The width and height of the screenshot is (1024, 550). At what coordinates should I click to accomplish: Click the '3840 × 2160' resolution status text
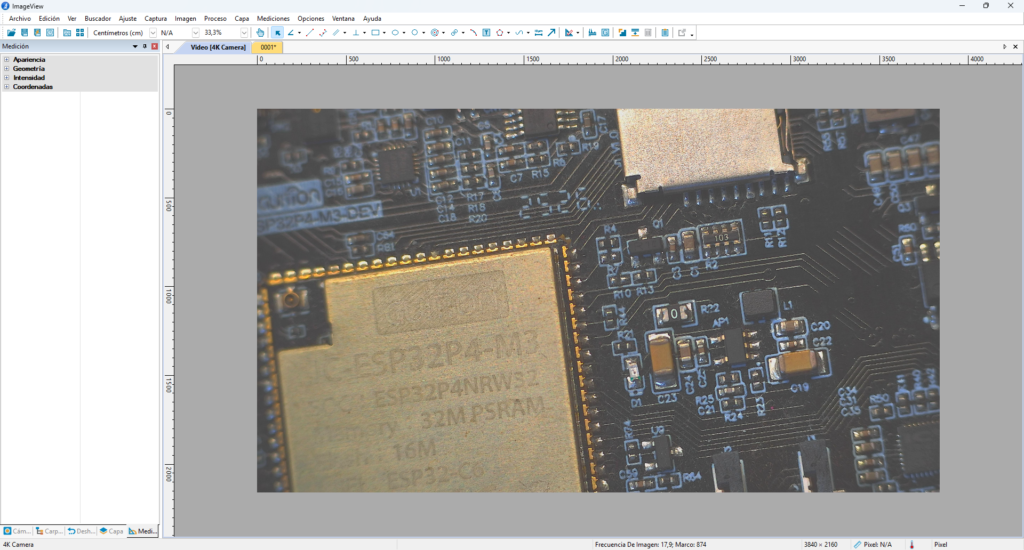[x=820, y=544]
